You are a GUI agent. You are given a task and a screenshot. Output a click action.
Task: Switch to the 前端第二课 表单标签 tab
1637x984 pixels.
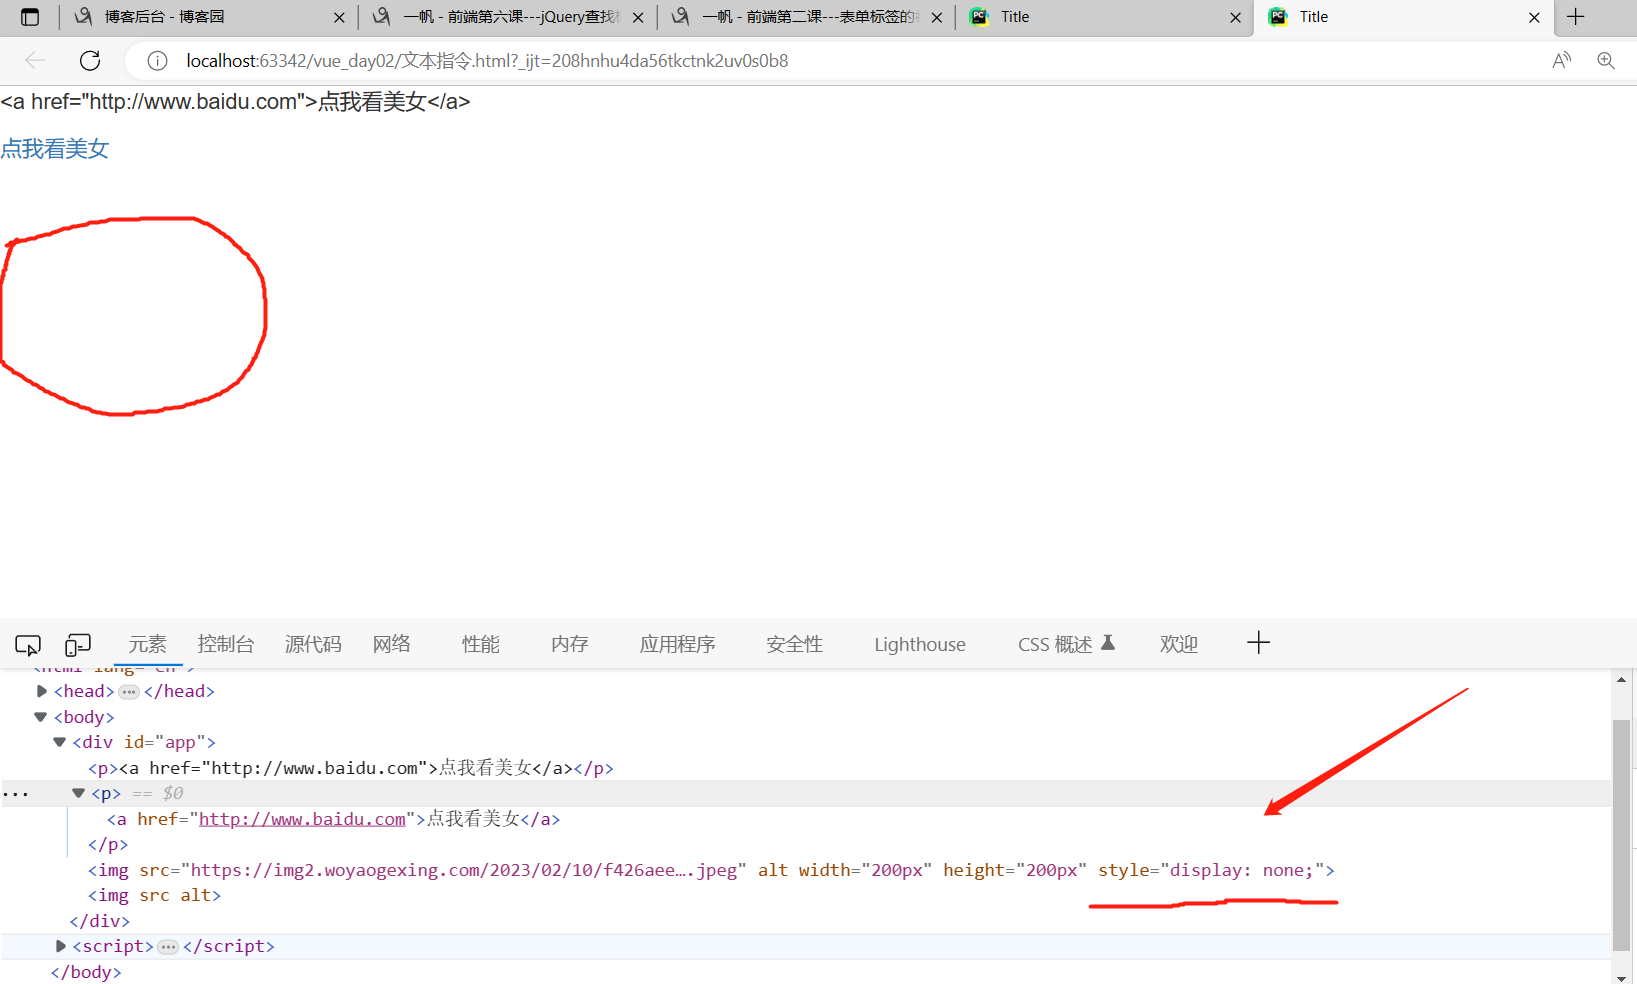808,17
